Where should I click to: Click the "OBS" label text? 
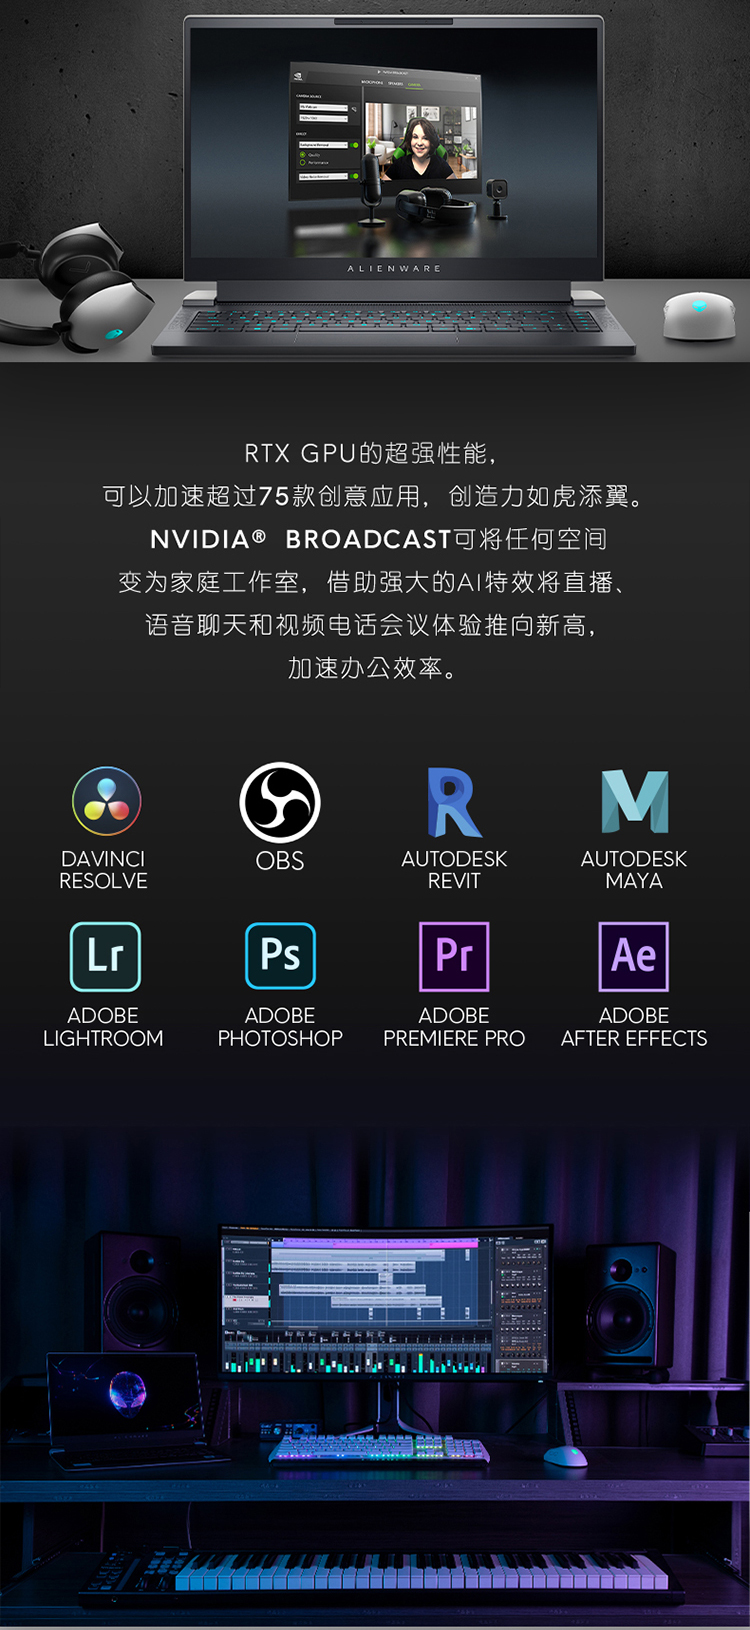tap(280, 861)
